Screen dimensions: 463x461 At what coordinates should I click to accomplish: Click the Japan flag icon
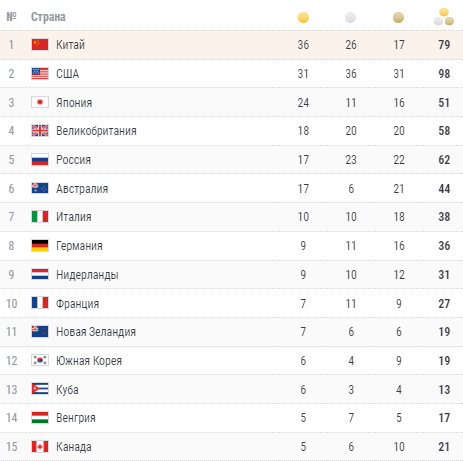click(40, 102)
